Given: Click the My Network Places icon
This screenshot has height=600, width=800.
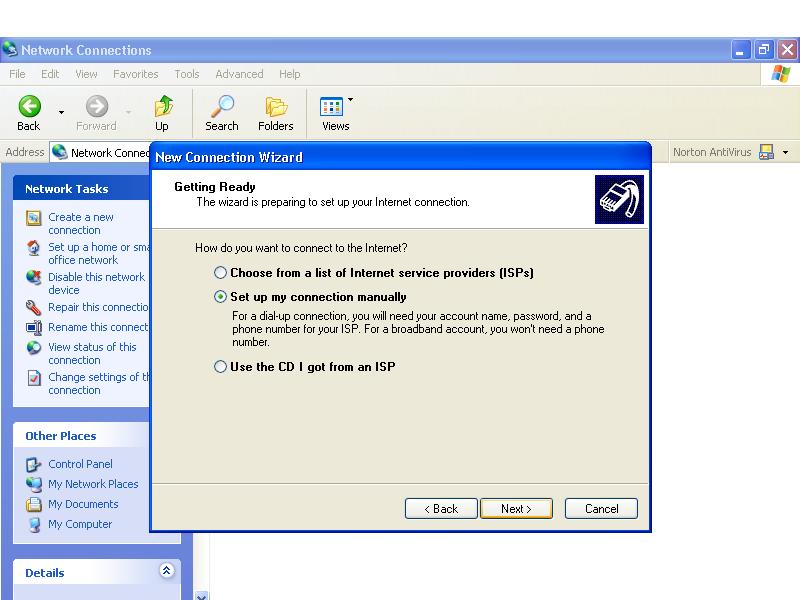Looking at the screenshot, I should pos(34,484).
